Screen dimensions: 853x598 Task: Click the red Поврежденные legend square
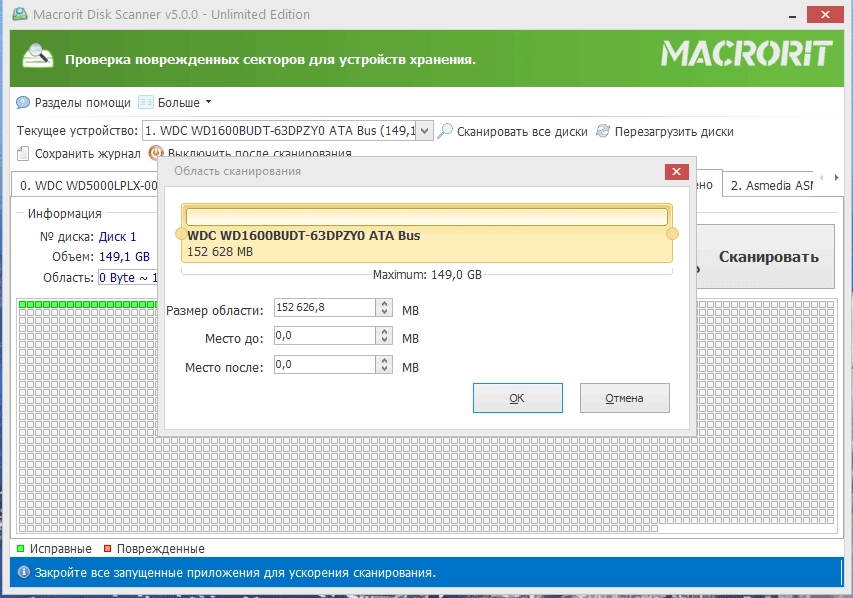point(108,548)
